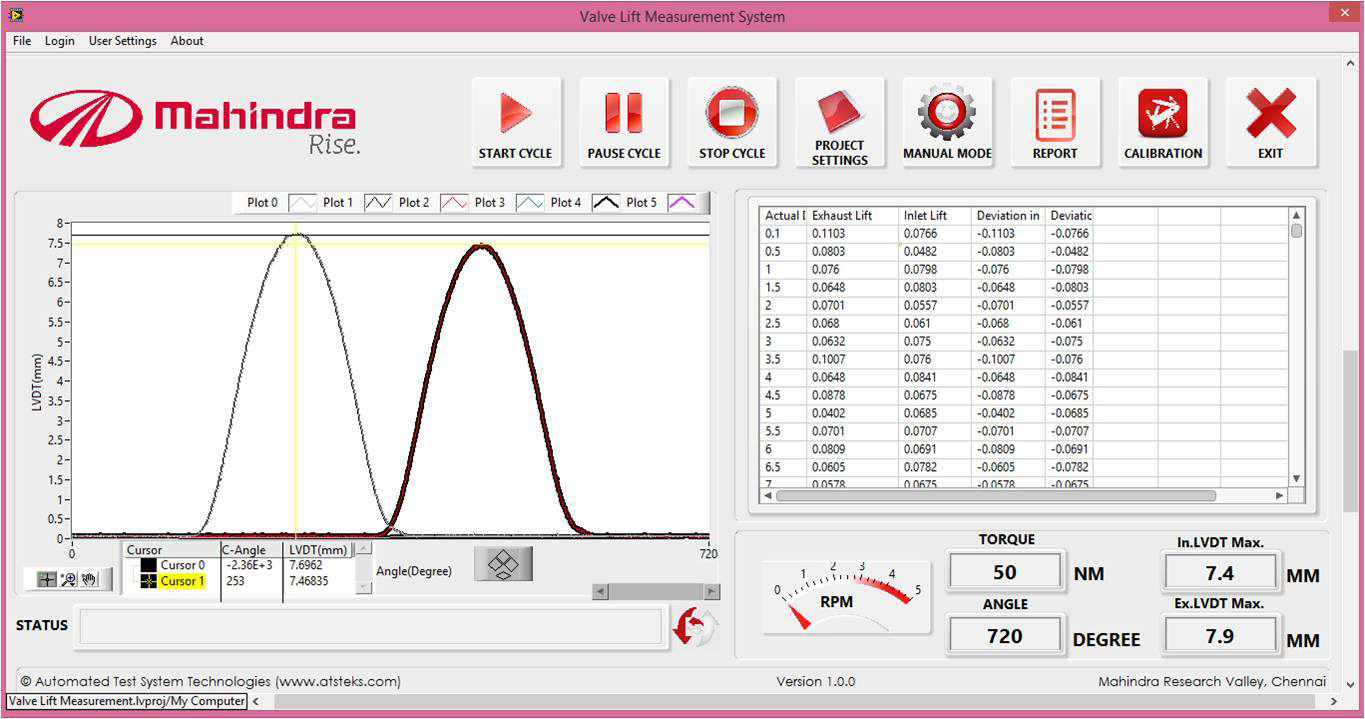Click the Pause Cycle icon
1365x719 pixels.
coord(624,113)
